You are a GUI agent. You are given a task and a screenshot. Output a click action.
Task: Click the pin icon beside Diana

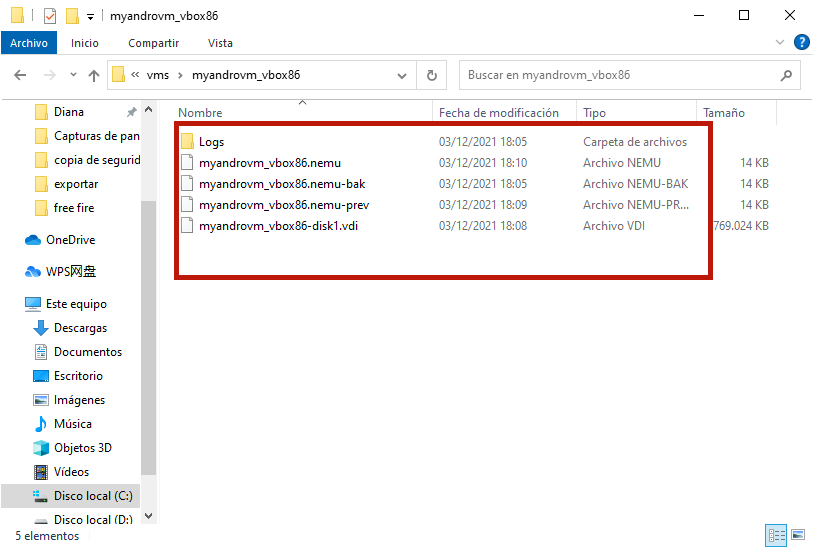tap(132, 112)
